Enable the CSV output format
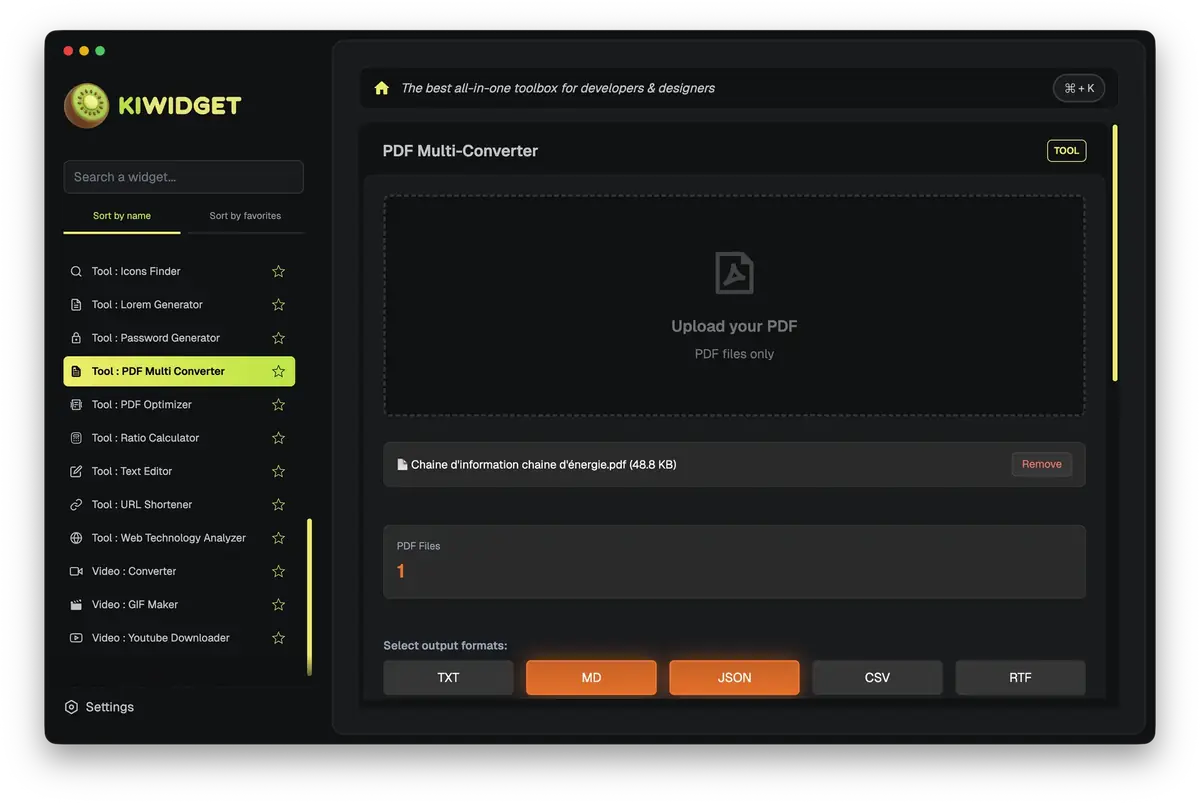Image resolution: width=1200 pixels, height=803 pixels. tap(877, 677)
